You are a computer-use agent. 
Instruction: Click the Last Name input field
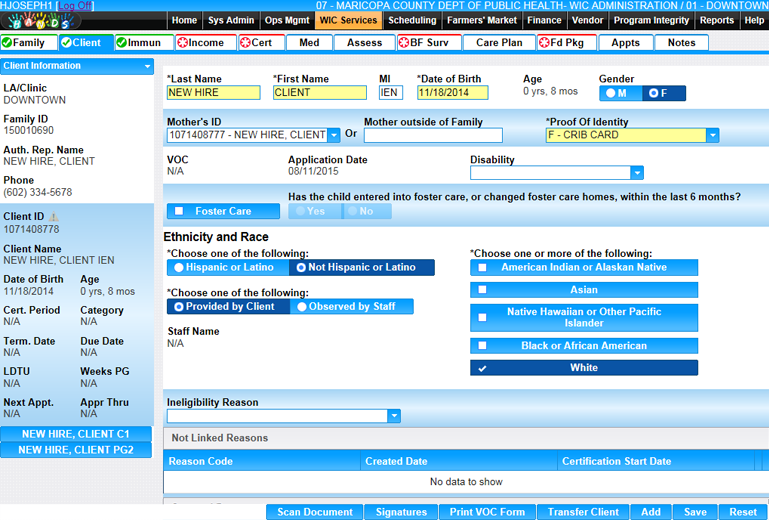point(213,93)
